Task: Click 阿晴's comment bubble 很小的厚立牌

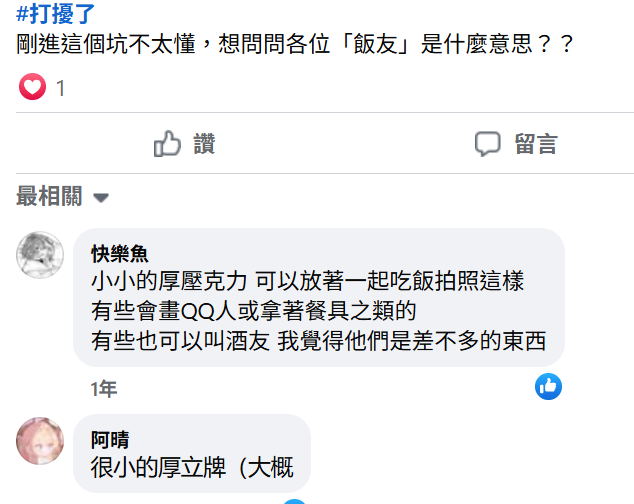Action: coord(192,453)
